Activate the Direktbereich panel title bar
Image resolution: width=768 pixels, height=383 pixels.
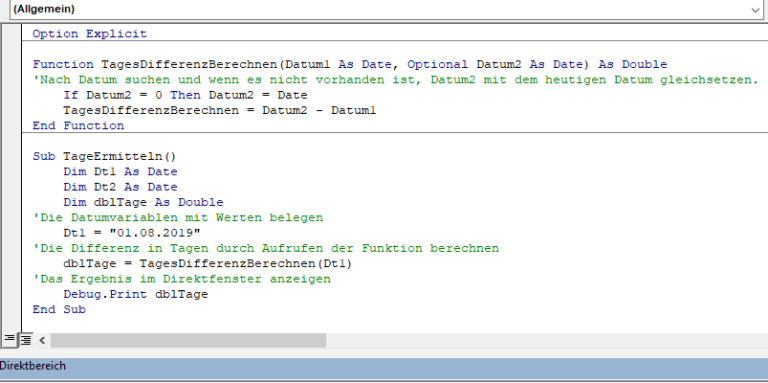coord(384,366)
